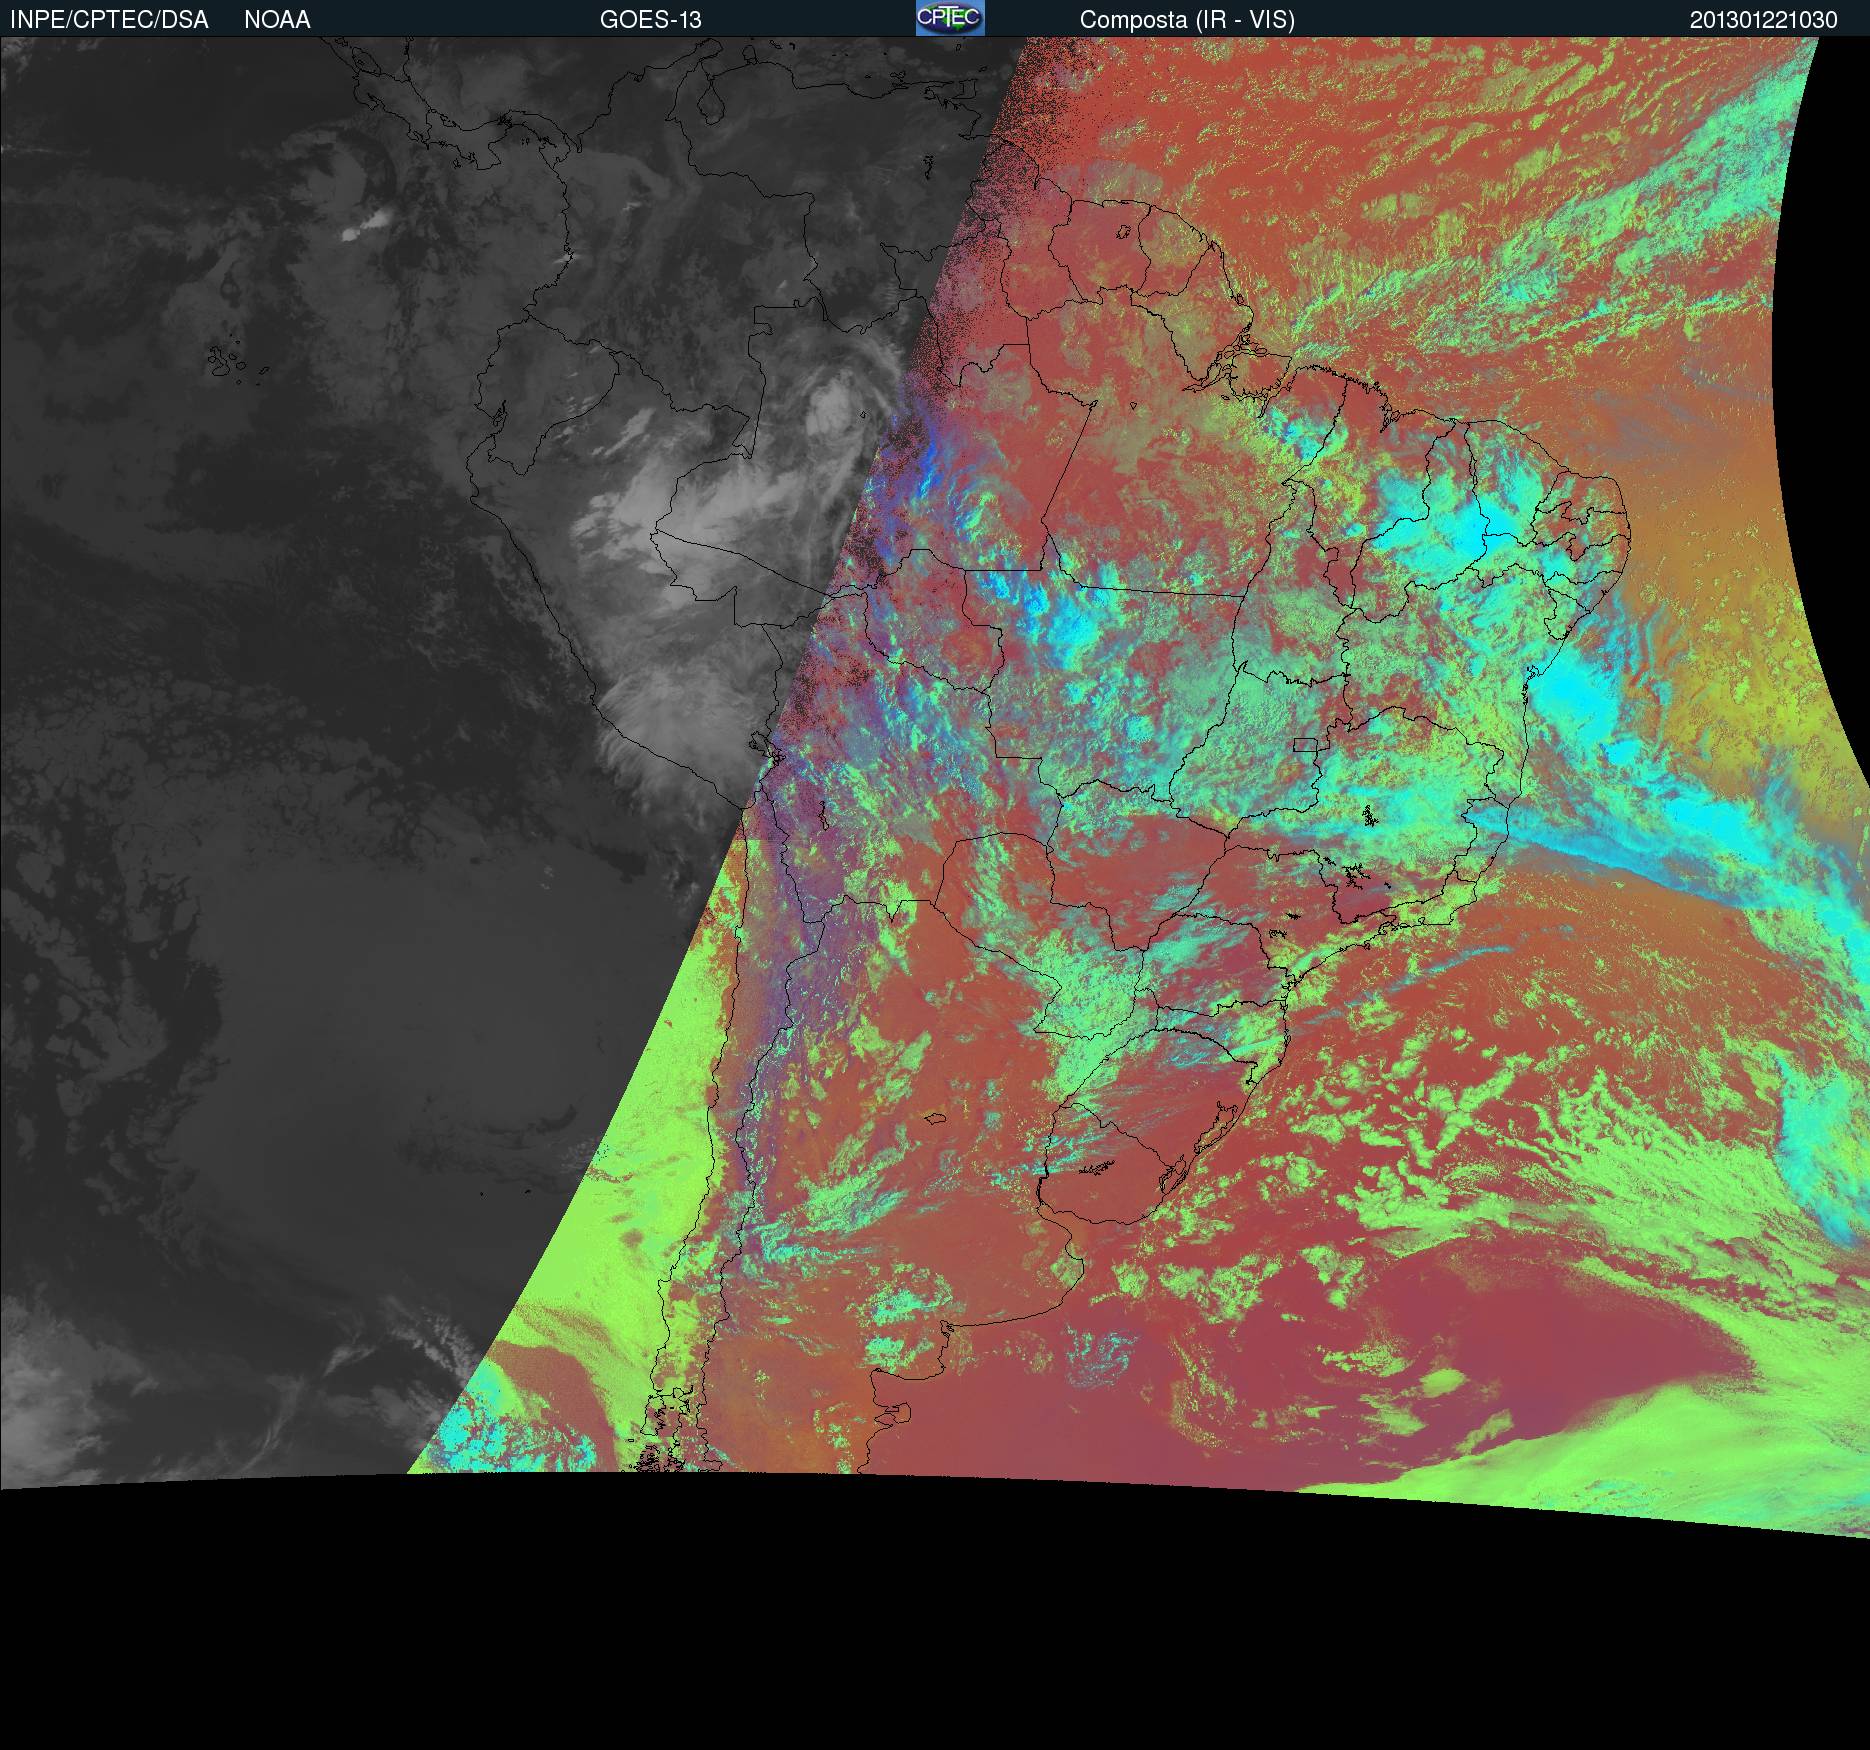Click the spiral cloud system over Colombia
This screenshot has height=1750, width=1870.
point(828,410)
